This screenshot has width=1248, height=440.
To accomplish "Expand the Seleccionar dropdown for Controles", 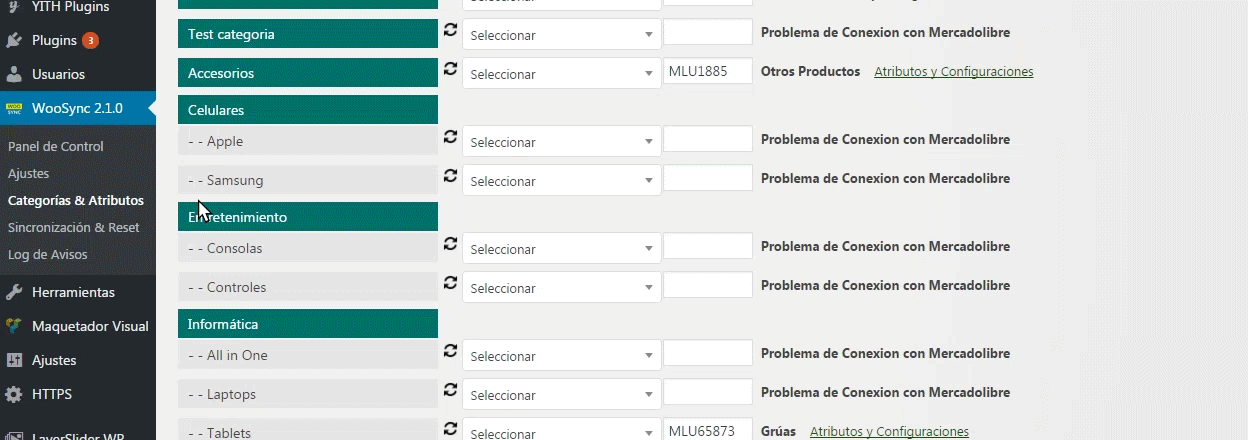I will click(561, 288).
